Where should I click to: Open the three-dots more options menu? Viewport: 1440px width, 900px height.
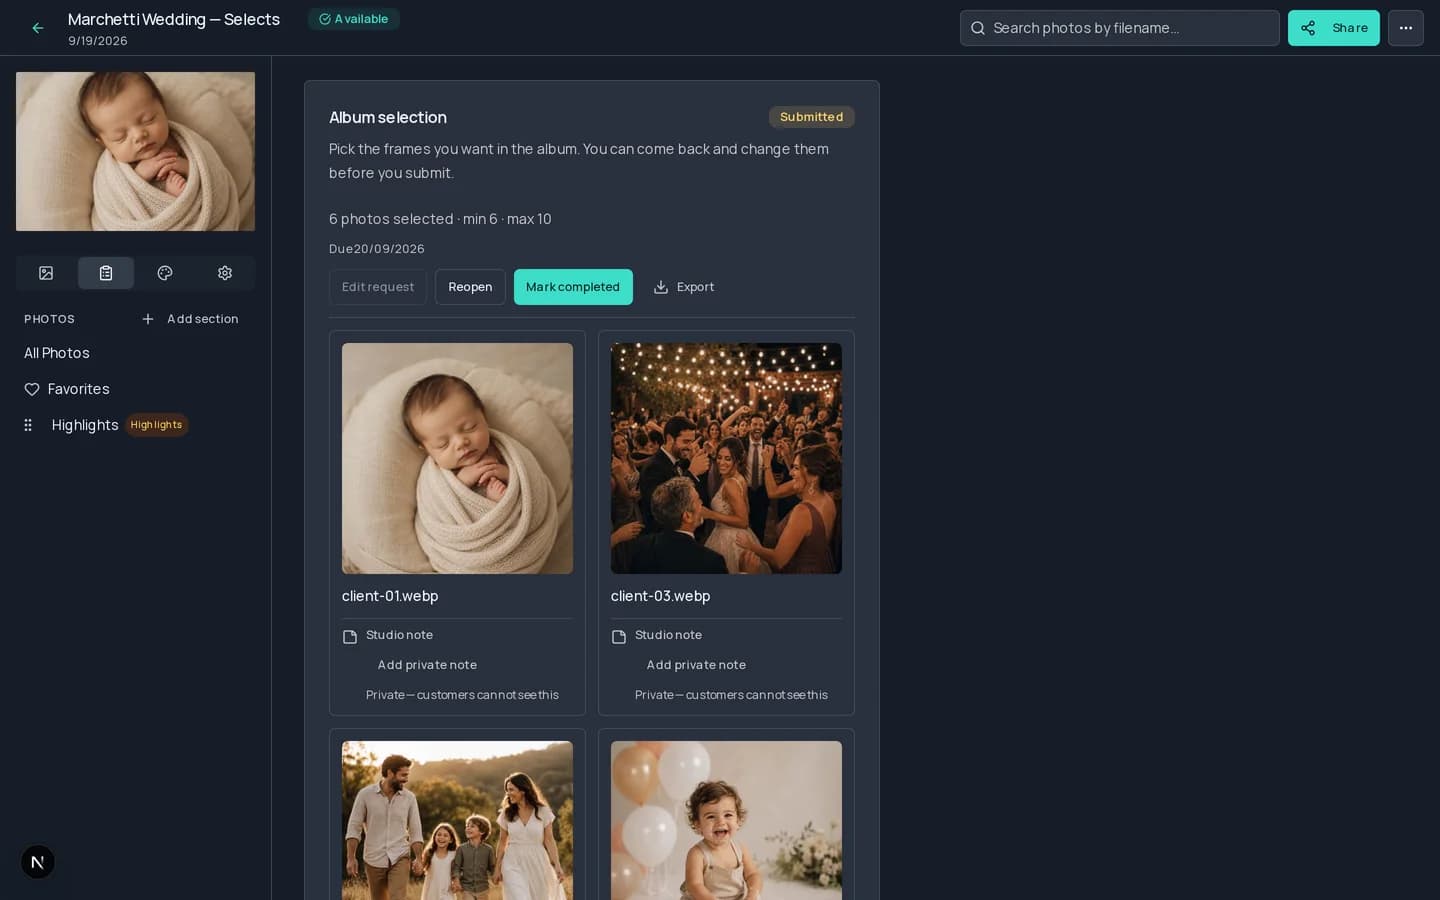[1405, 28]
